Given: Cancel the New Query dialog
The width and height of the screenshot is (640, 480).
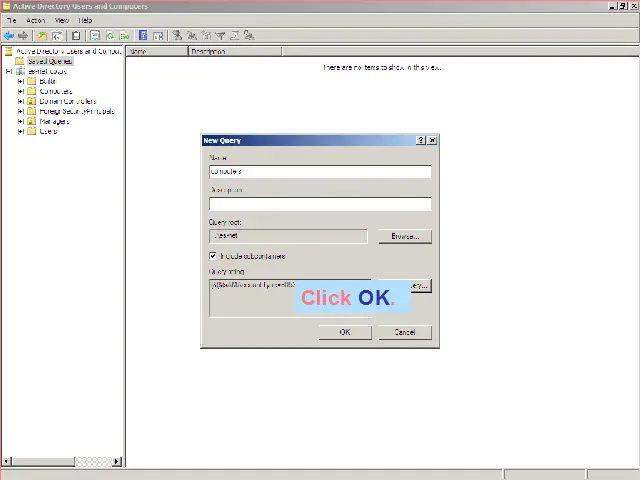Looking at the screenshot, I should point(404,332).
